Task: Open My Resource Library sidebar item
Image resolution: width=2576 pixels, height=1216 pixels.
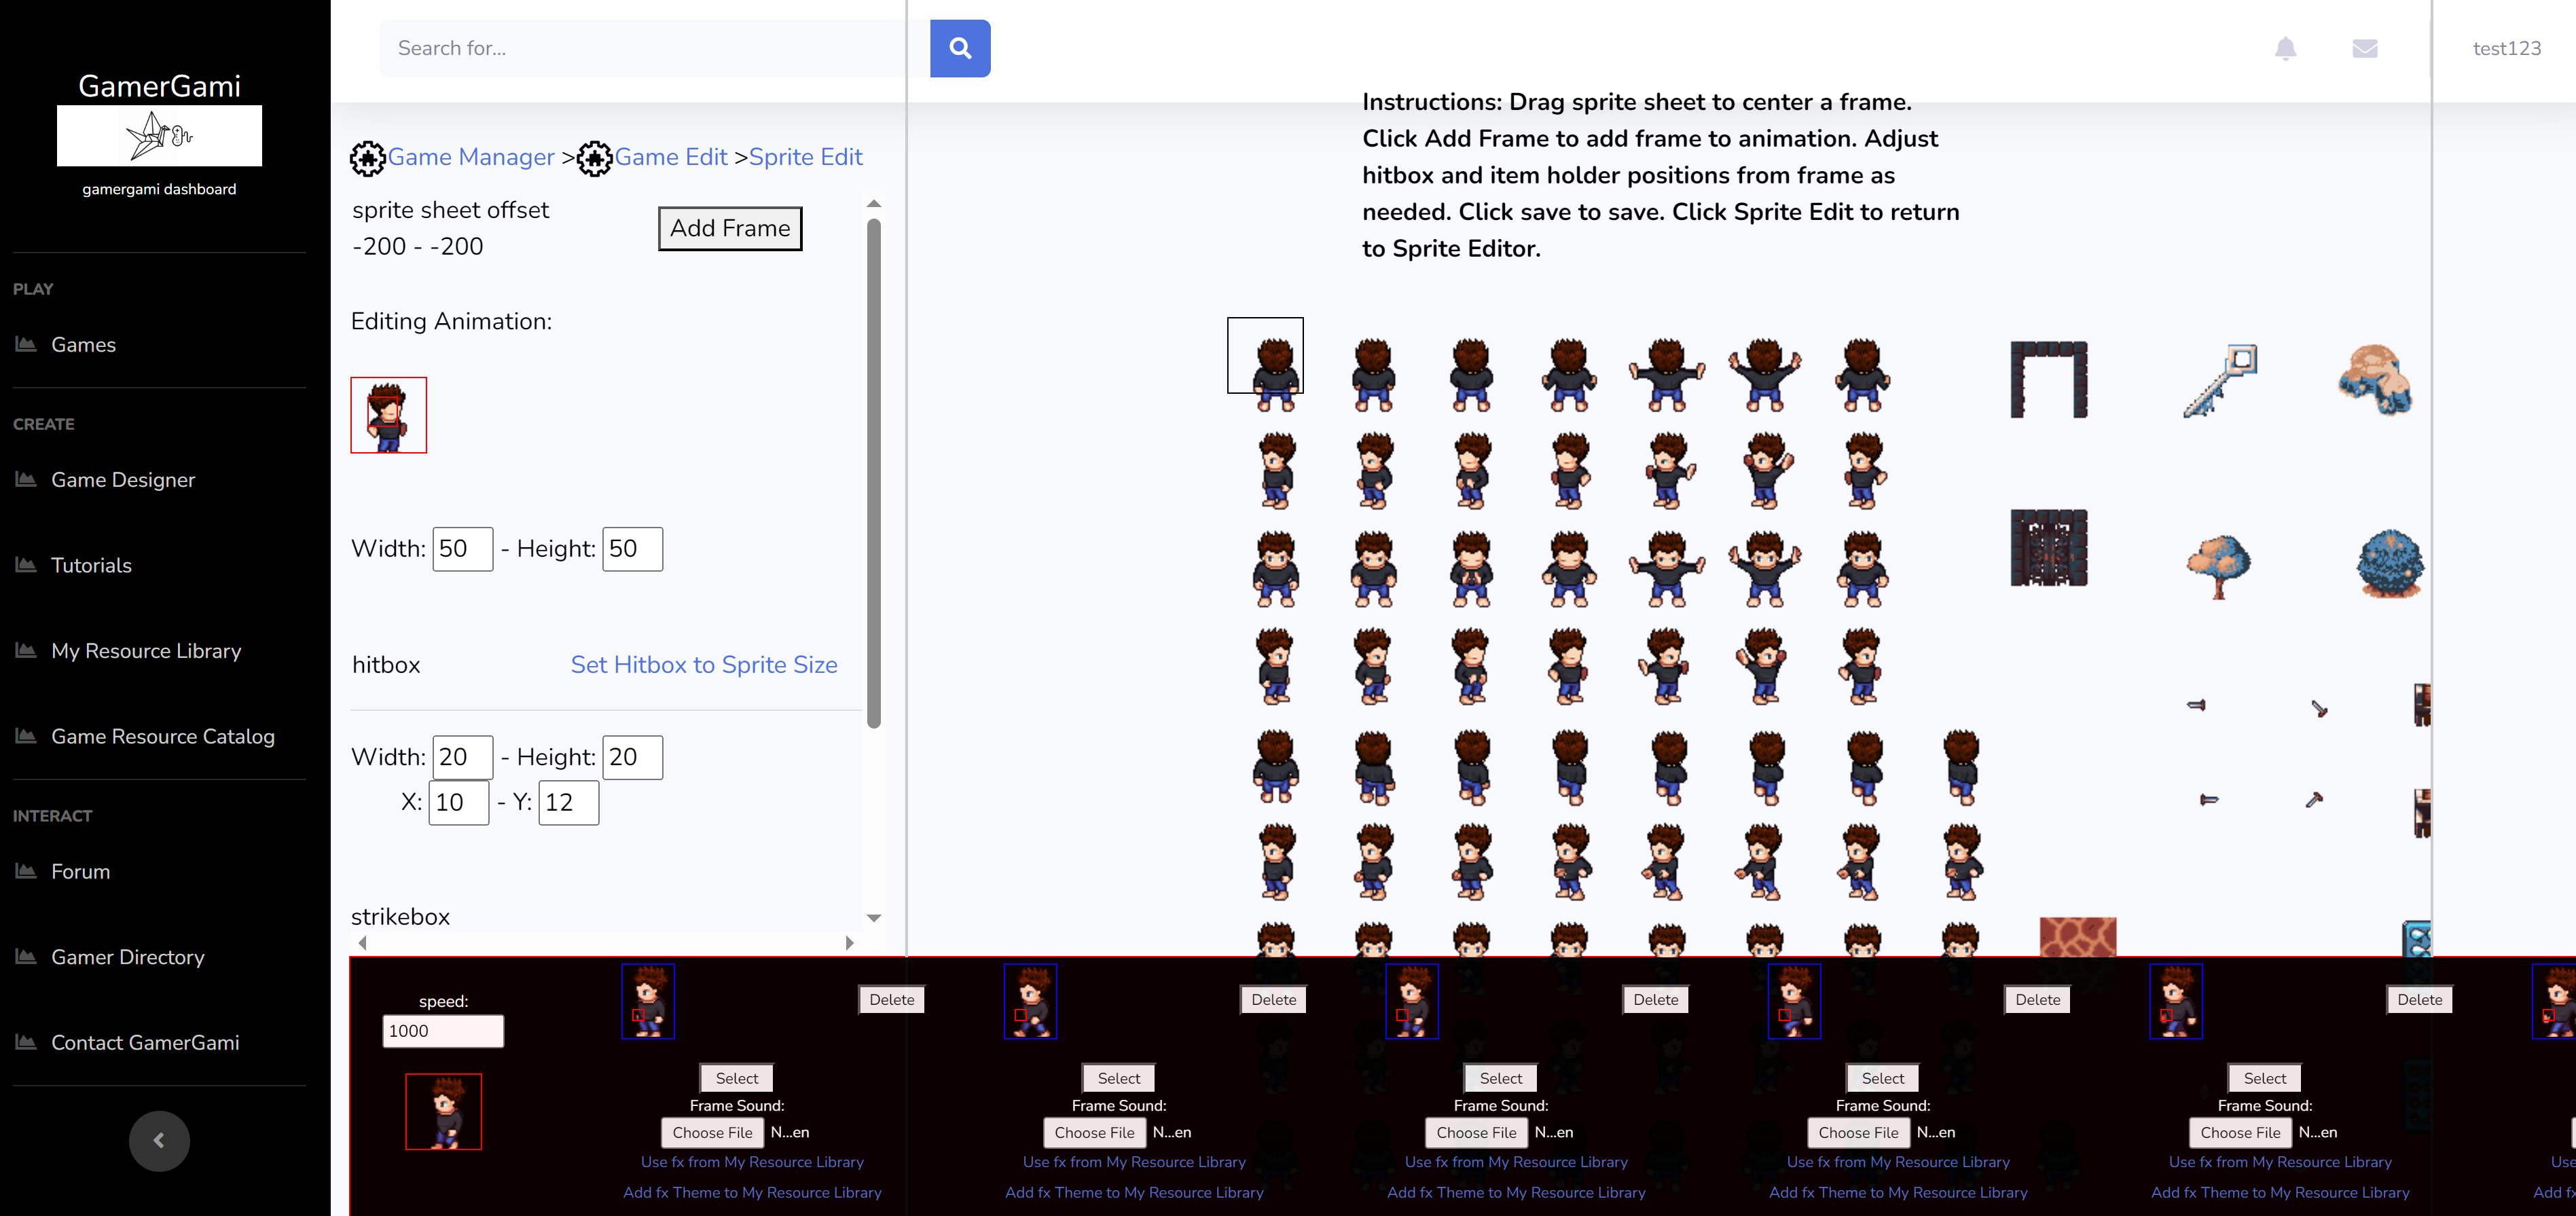Action: tap(146, 651)
